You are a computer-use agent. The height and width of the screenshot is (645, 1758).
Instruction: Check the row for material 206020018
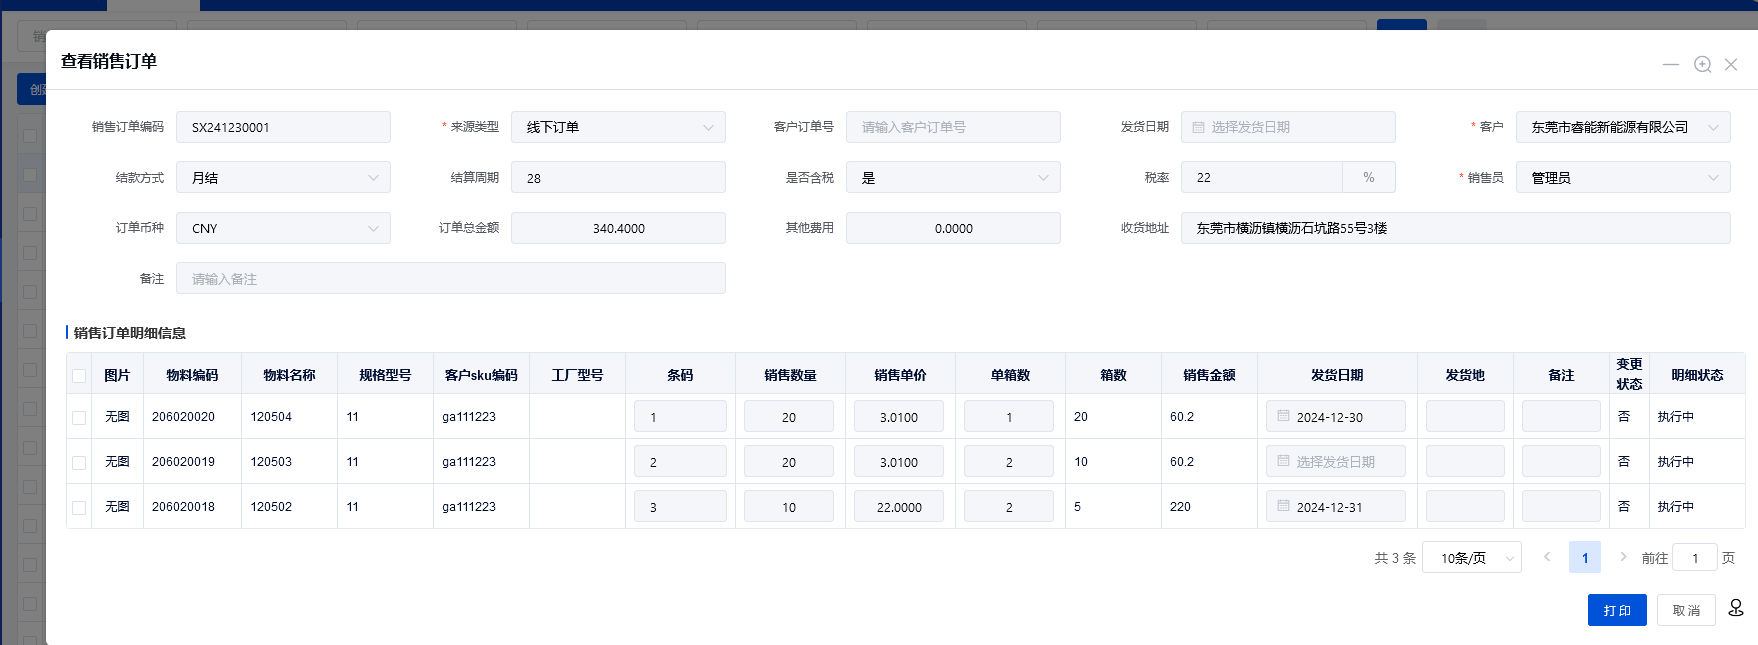79,508
